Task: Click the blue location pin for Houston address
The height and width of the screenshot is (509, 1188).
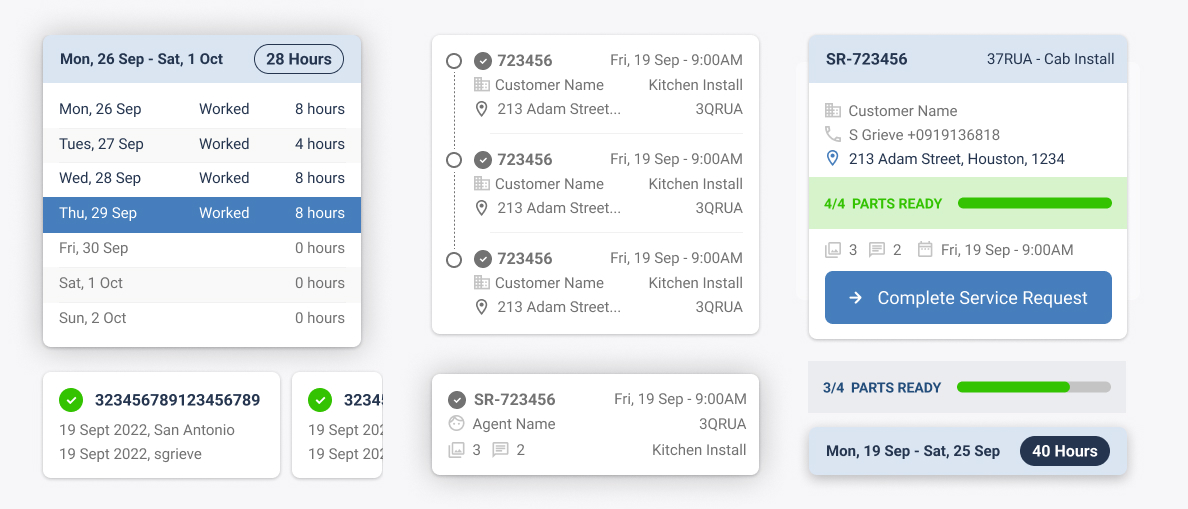Action: pyautogui.click(x=832, y=159)
